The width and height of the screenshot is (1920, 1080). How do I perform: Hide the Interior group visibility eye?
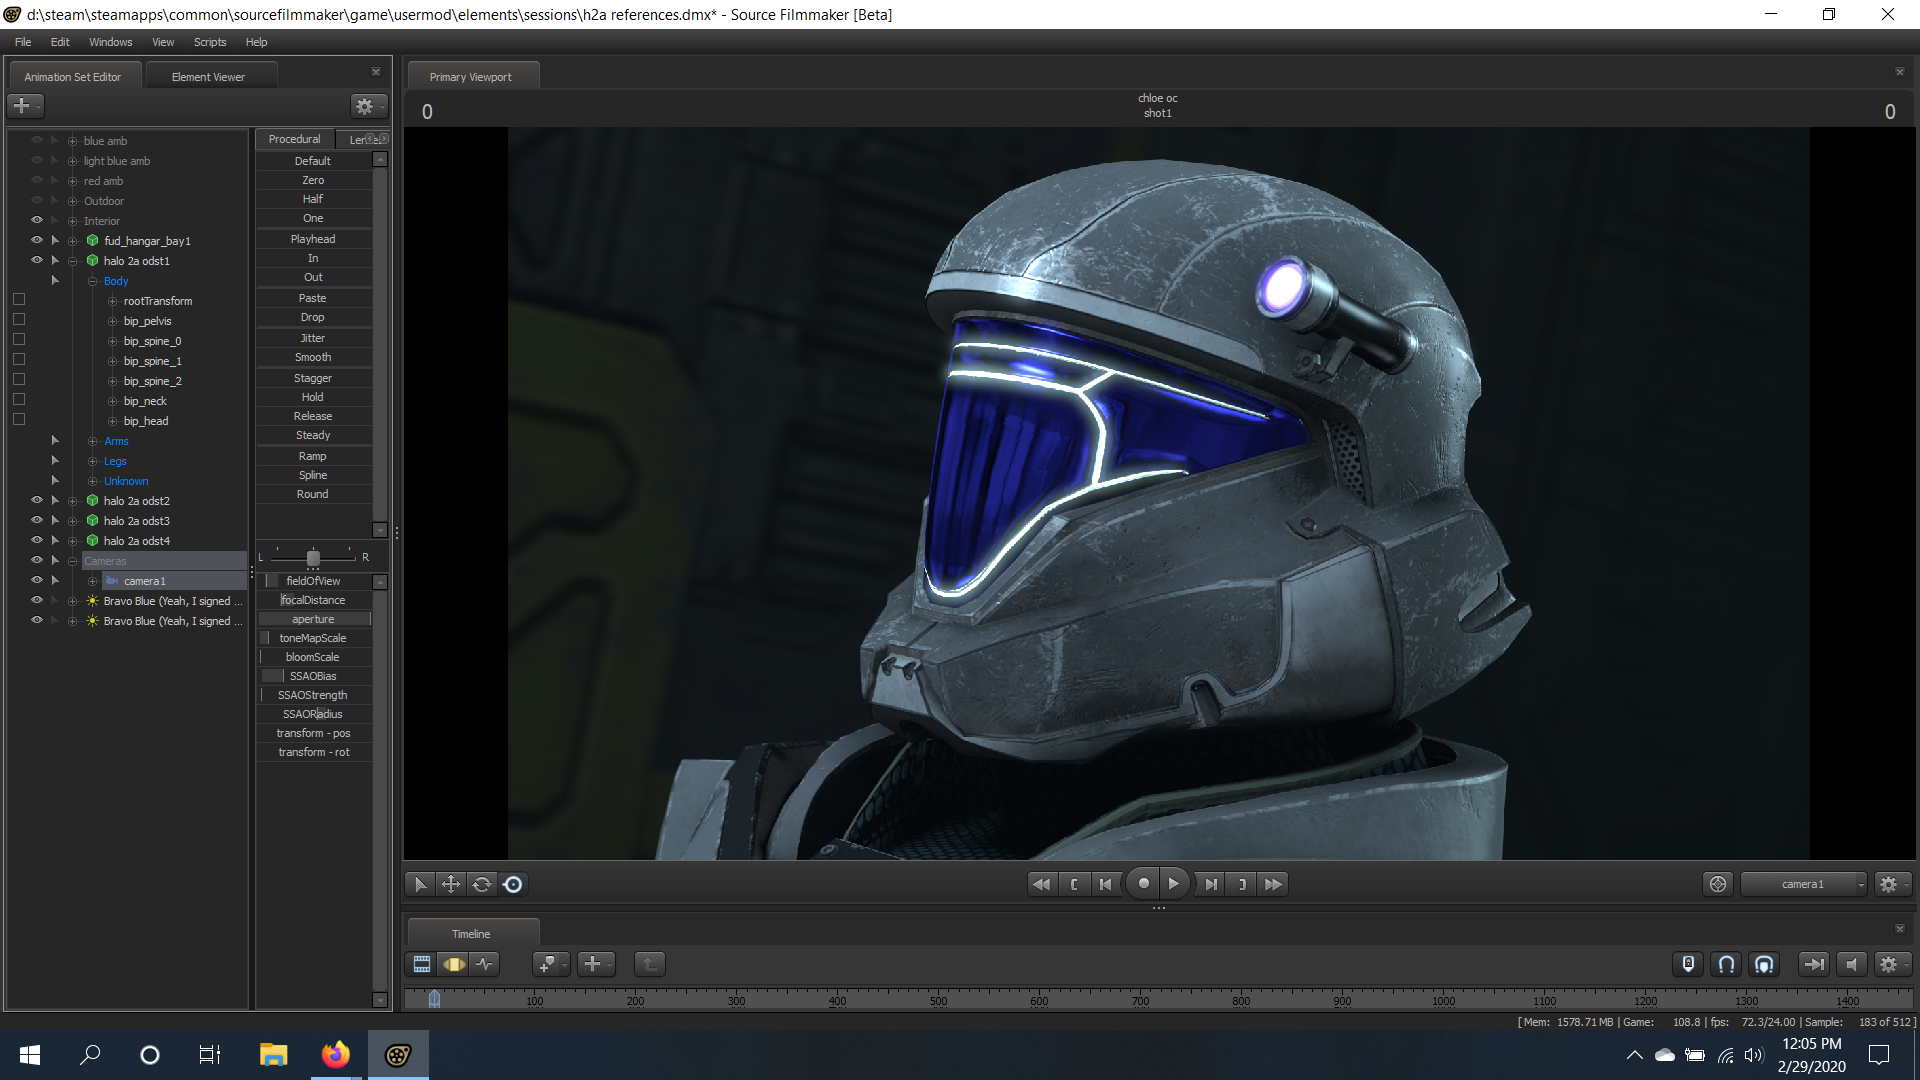pyautogui.click(x=37, y=220)
